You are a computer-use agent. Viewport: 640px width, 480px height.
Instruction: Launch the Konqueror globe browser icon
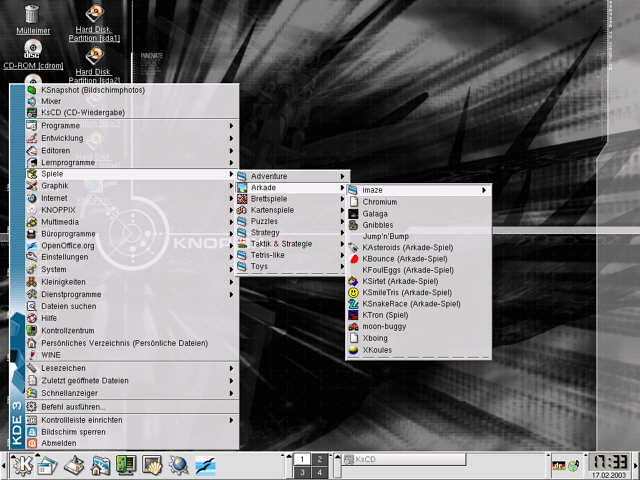click(178, 465)
